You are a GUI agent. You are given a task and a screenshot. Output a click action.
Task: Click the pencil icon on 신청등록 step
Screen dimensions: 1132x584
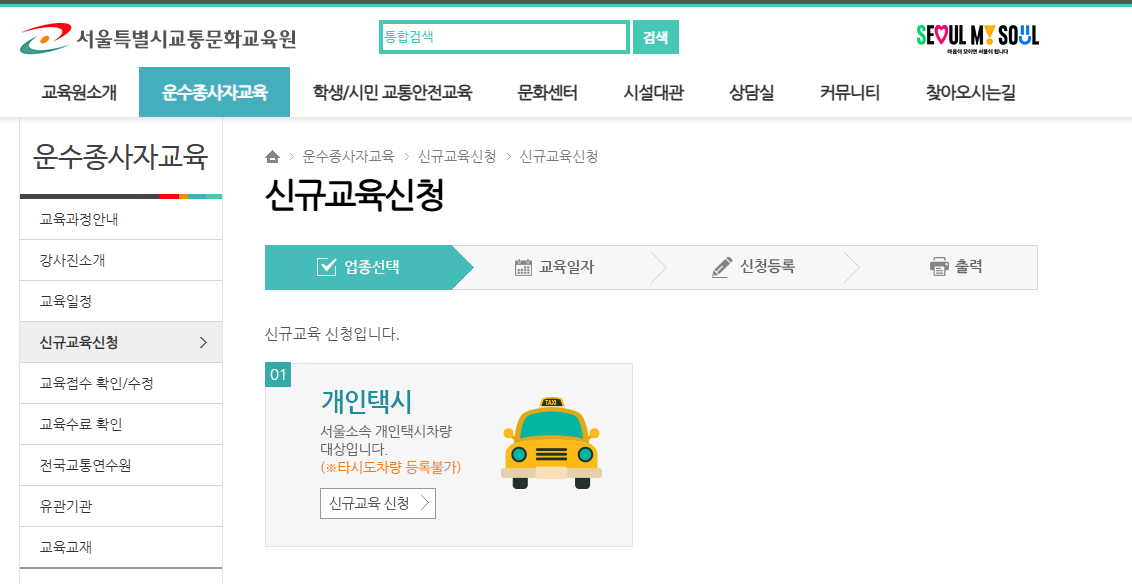pos(722,266)
